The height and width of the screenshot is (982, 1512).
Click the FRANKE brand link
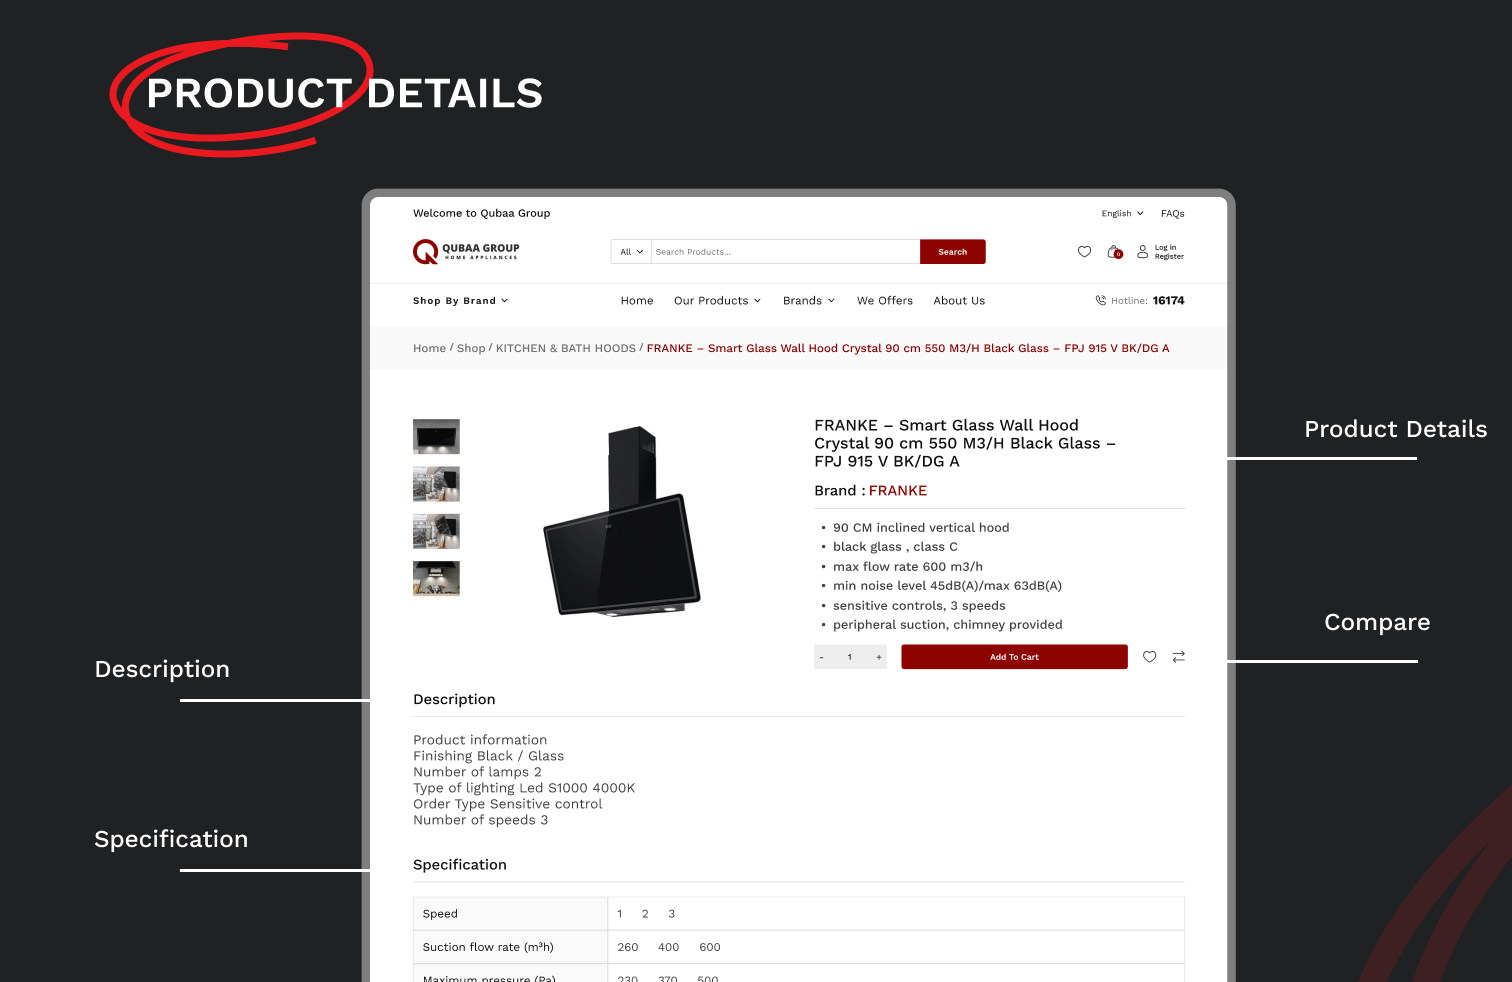pos(898,491)
